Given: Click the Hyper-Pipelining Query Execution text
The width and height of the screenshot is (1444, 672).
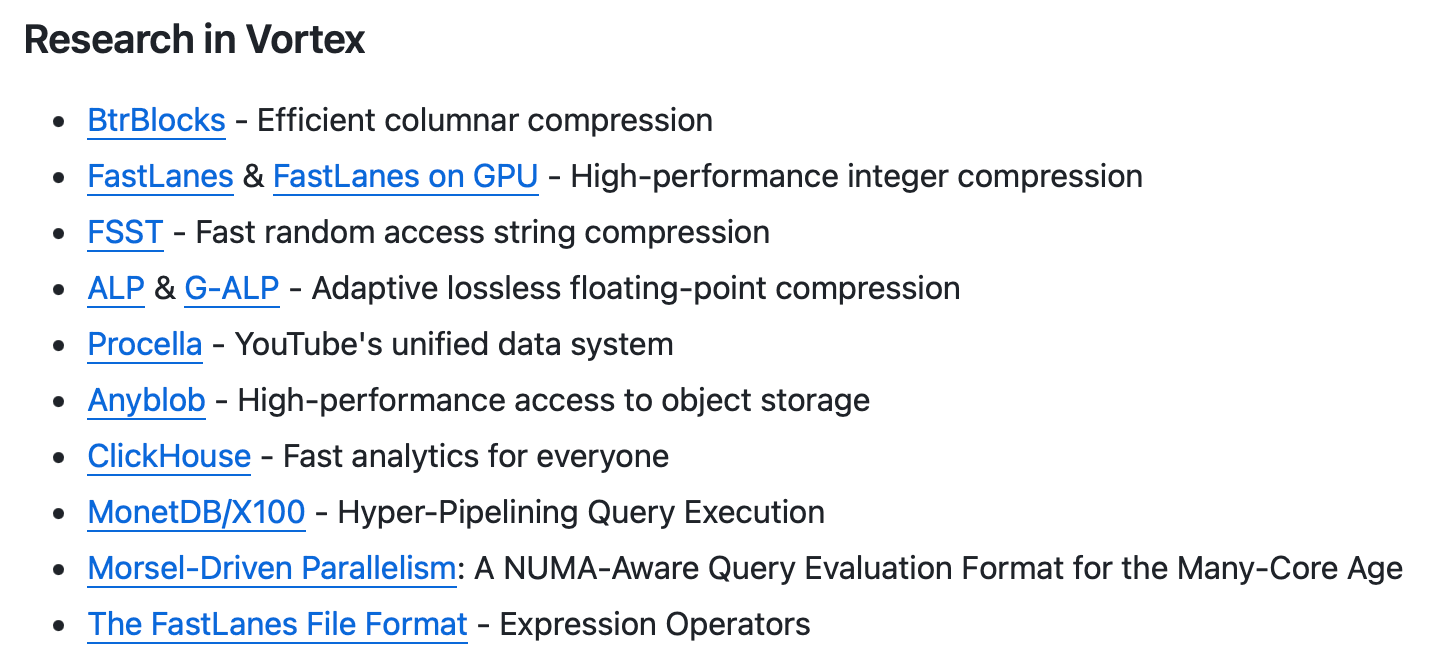Looking at the screenshot, I should pos(581,513).
